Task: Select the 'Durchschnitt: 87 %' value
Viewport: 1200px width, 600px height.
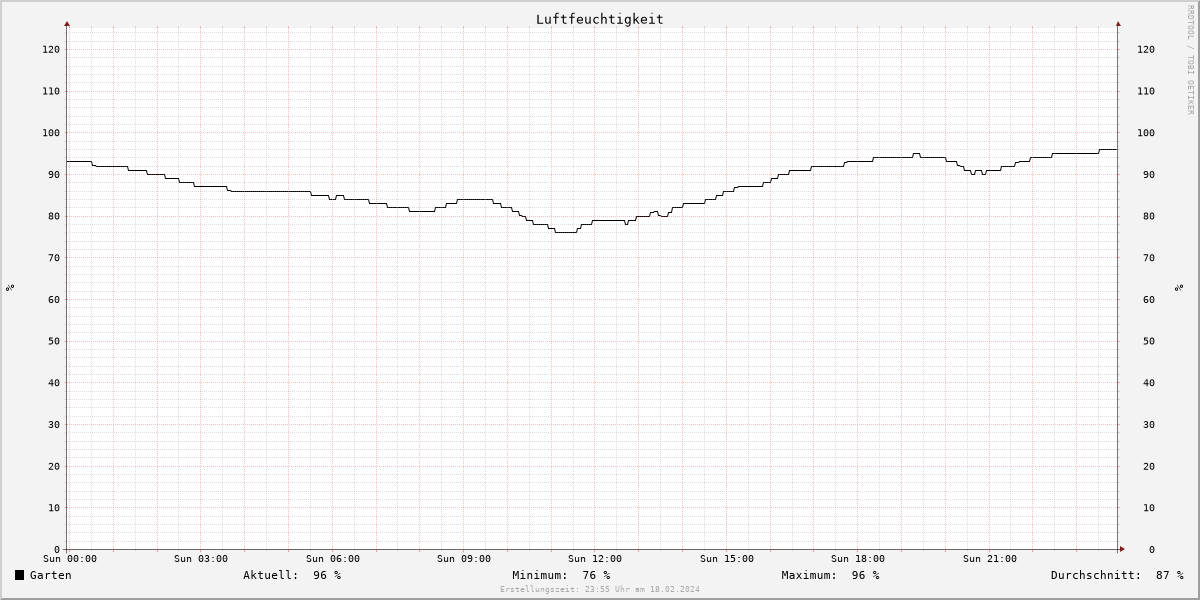Action: [x=1117, y=575]
